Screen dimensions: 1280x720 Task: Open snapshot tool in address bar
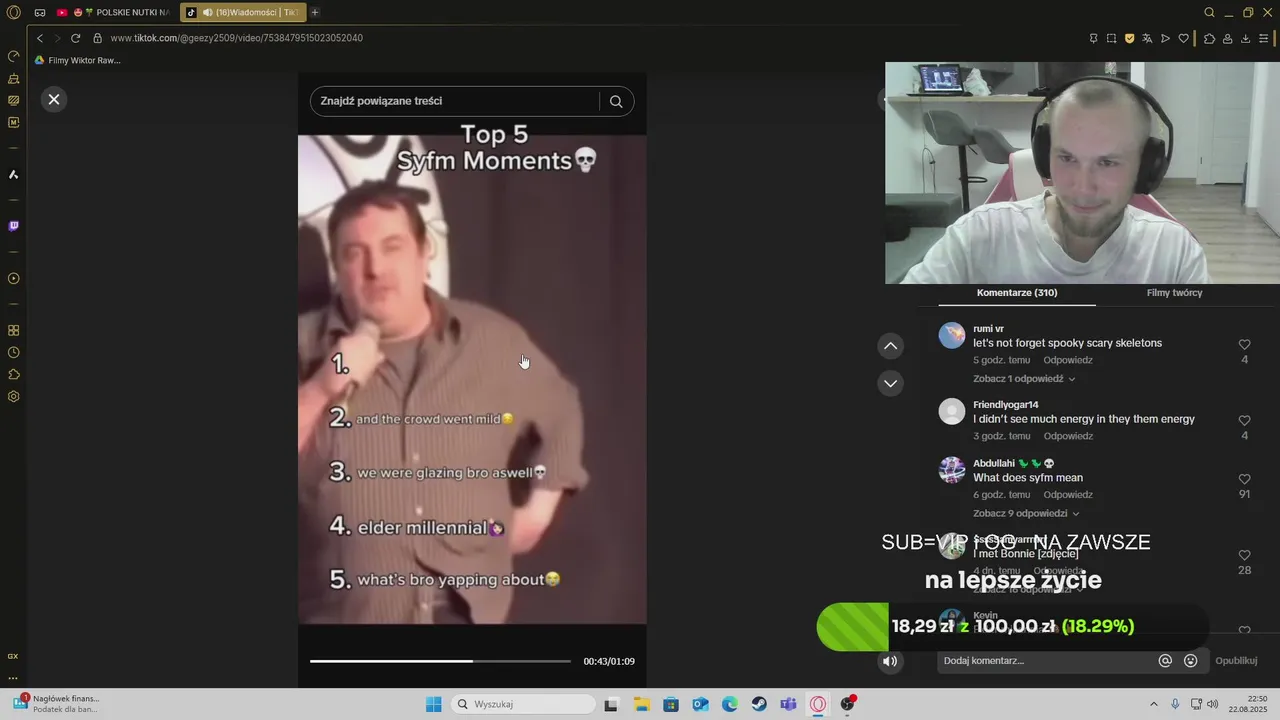point(1111,38)
